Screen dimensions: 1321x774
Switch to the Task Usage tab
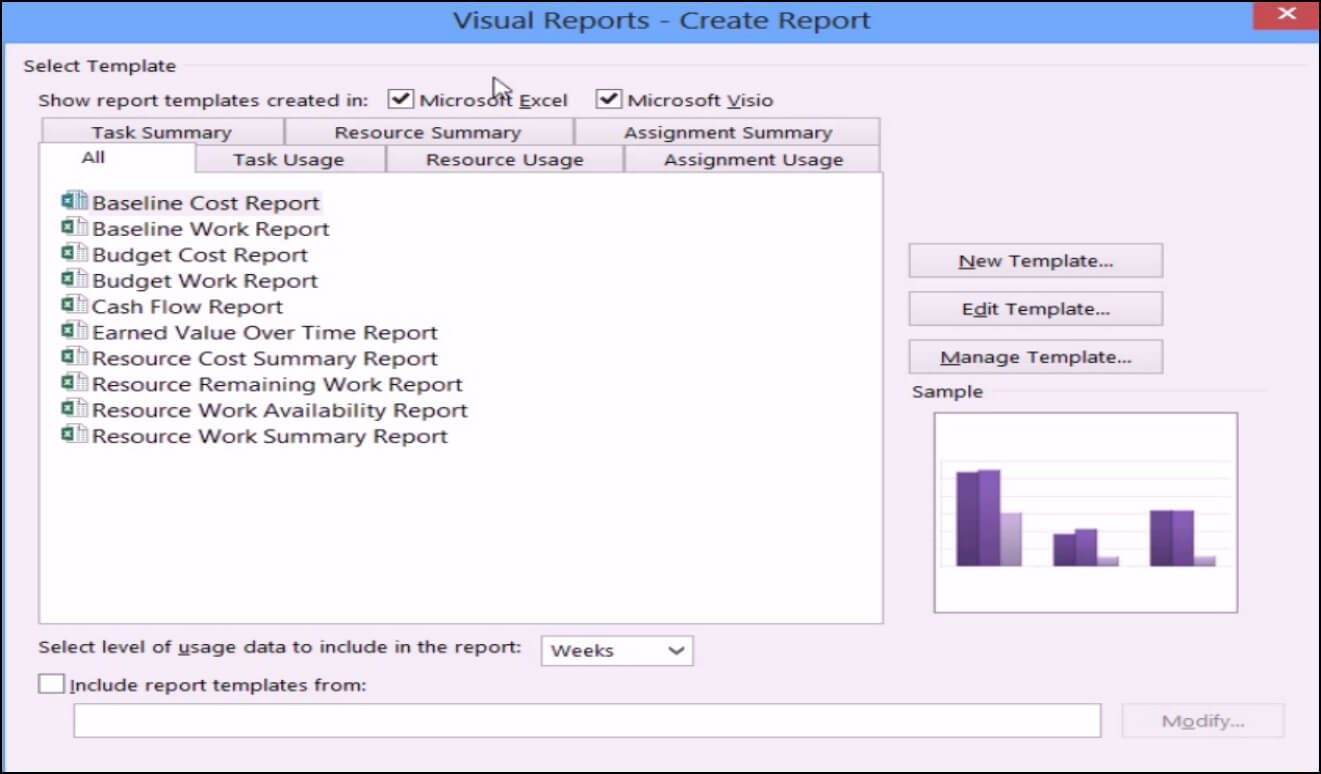tap(288, 160)
